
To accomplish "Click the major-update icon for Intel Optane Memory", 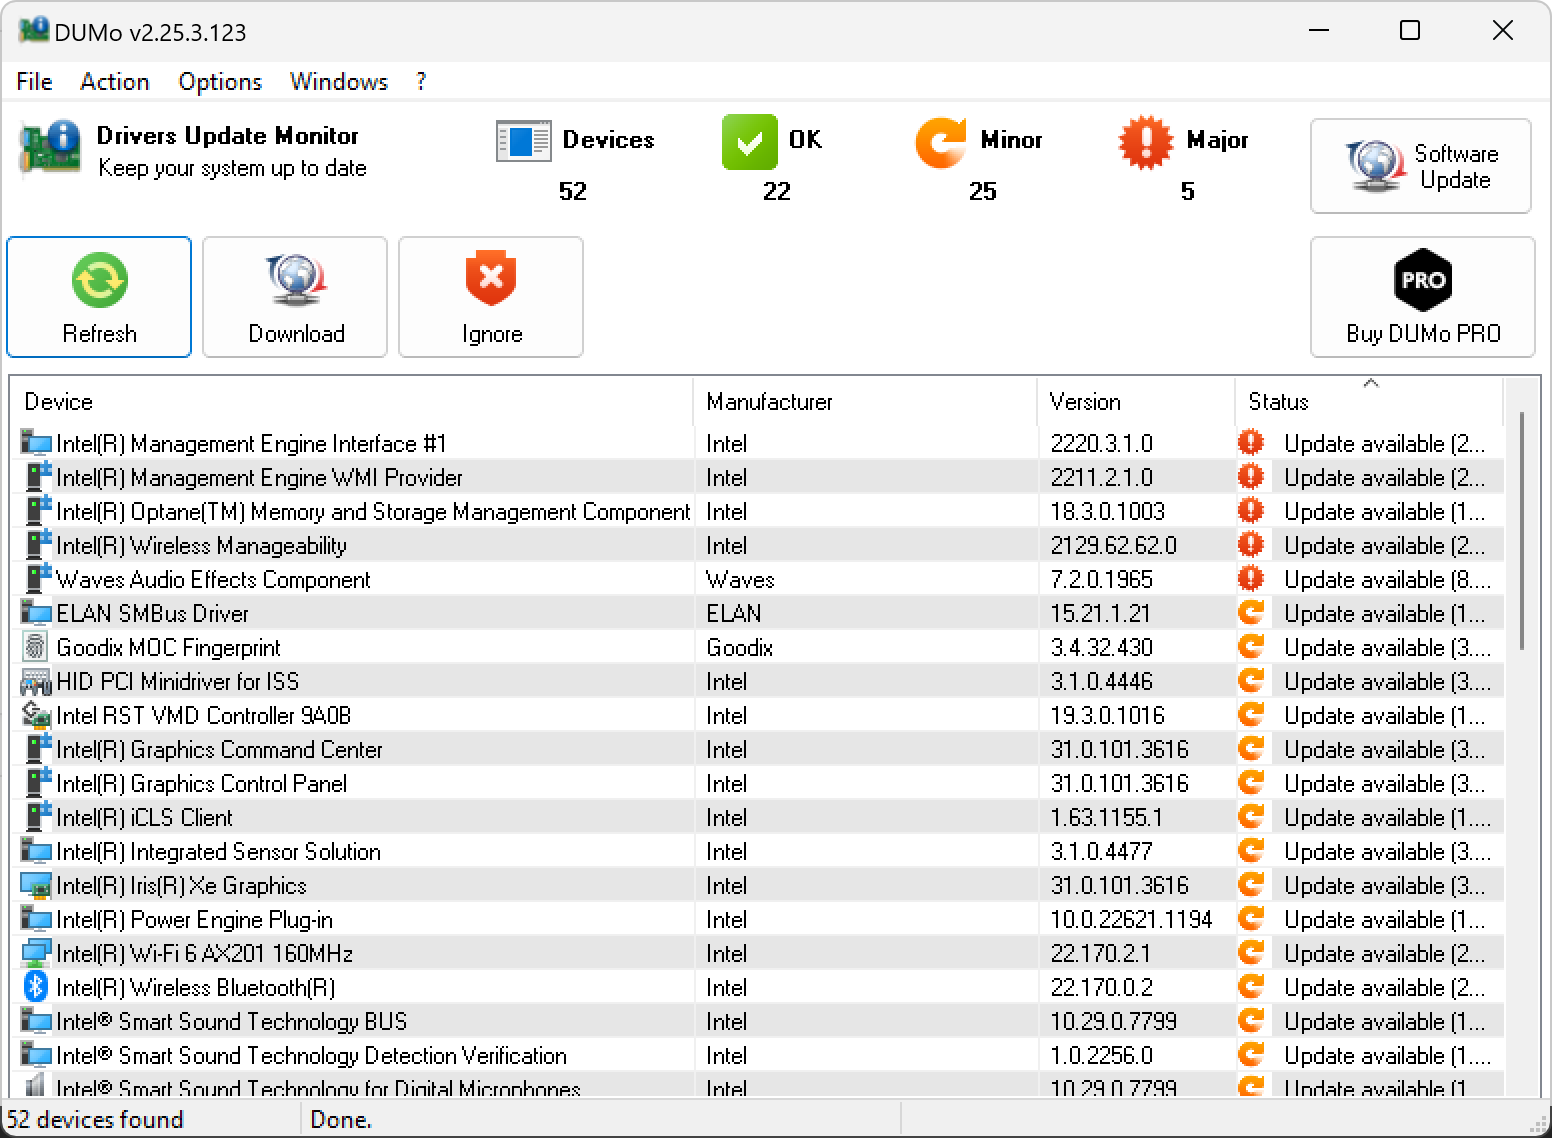I will [1251, 510].
